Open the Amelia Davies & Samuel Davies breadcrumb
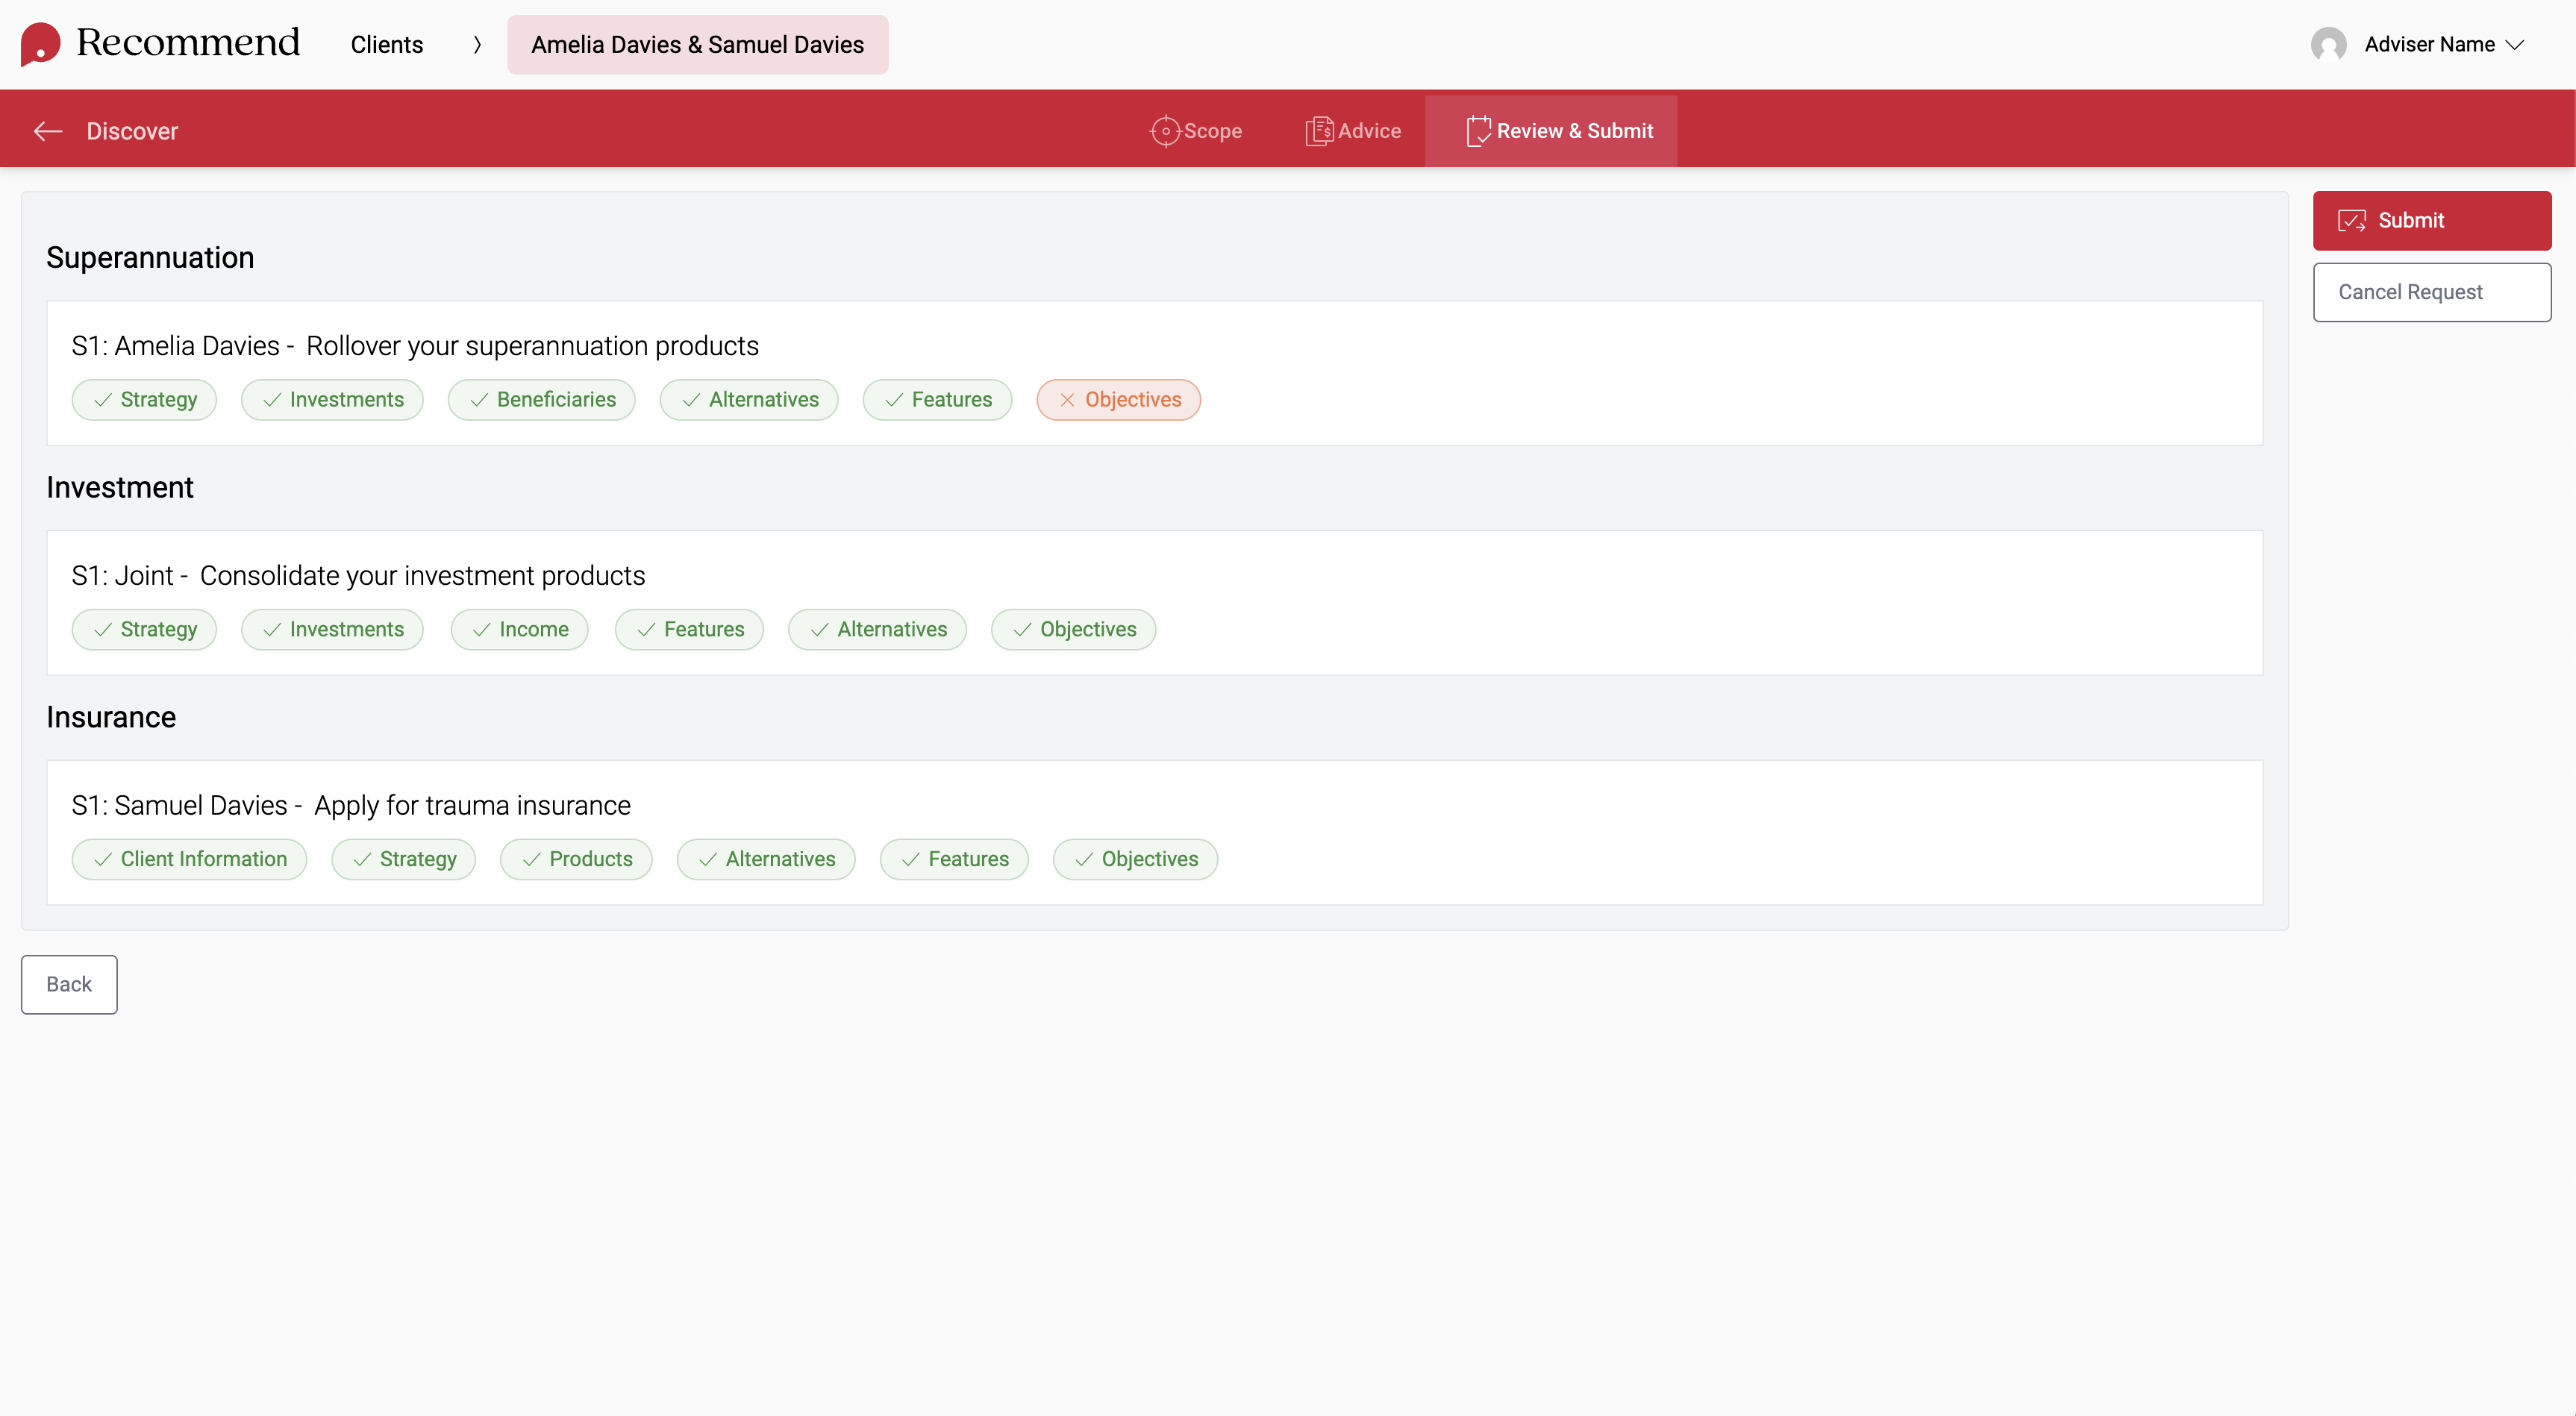Image resolution: width=2576 pixels, height=1416 pixels. click(x=697, y=45)
